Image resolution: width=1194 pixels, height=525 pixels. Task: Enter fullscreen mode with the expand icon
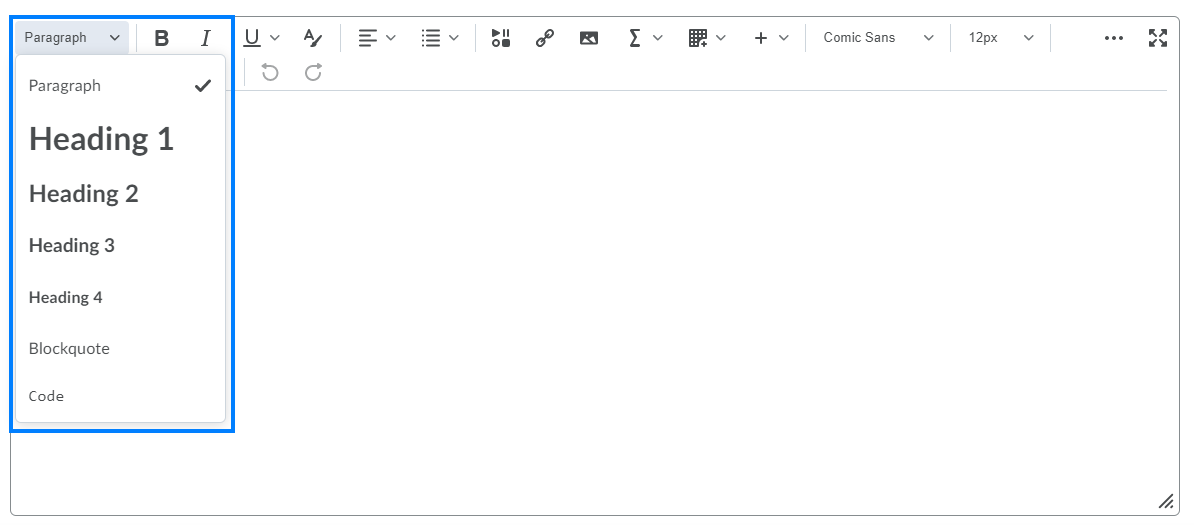click(1158, 38)
